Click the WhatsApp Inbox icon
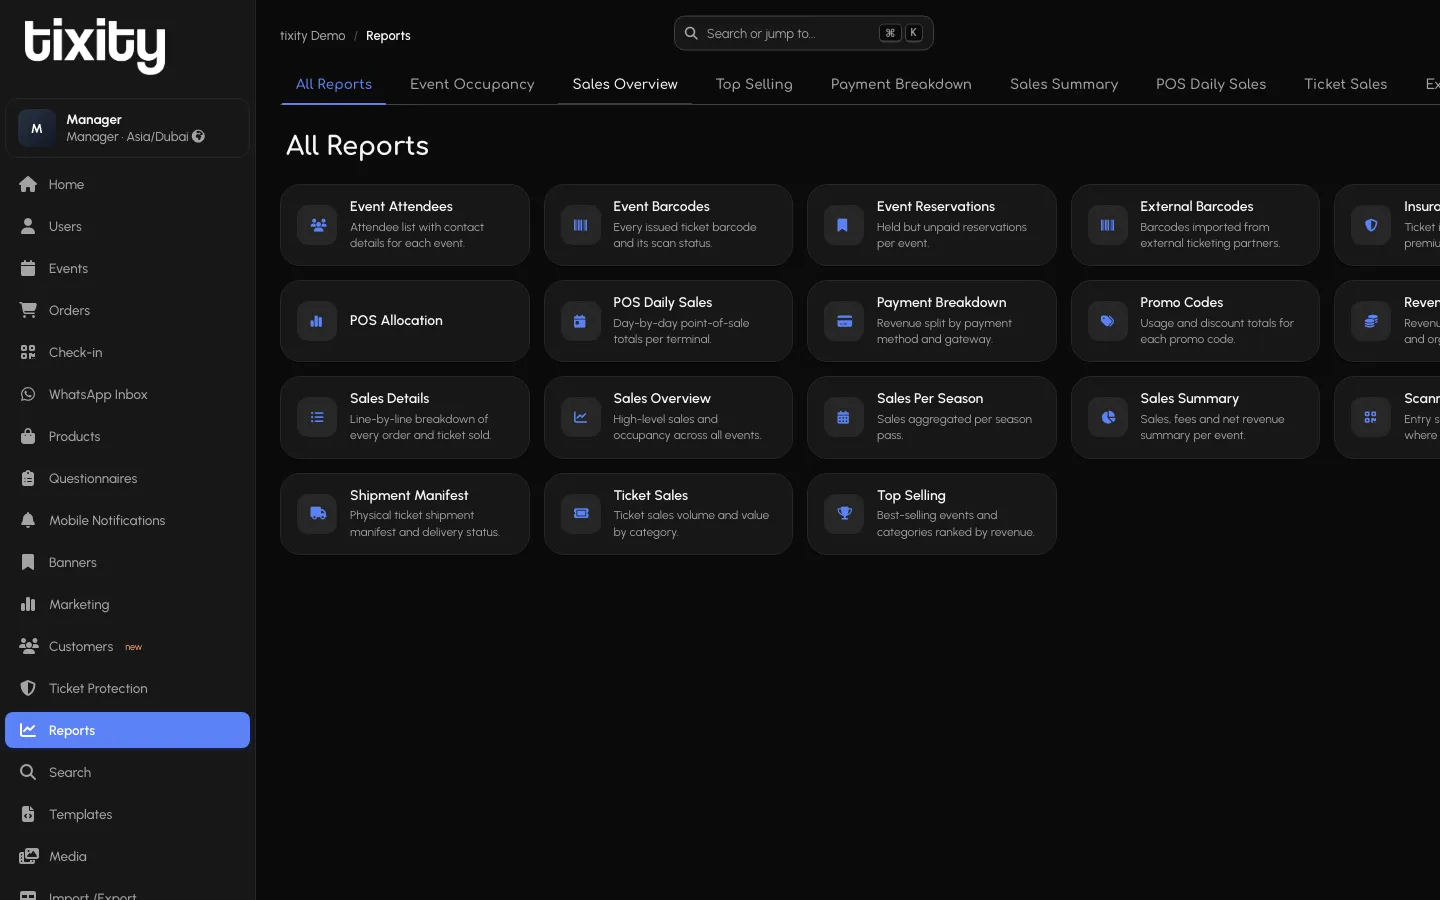The width and height of the screenshot is (1440, 900). pyautogui.click(x=28, y=394)
